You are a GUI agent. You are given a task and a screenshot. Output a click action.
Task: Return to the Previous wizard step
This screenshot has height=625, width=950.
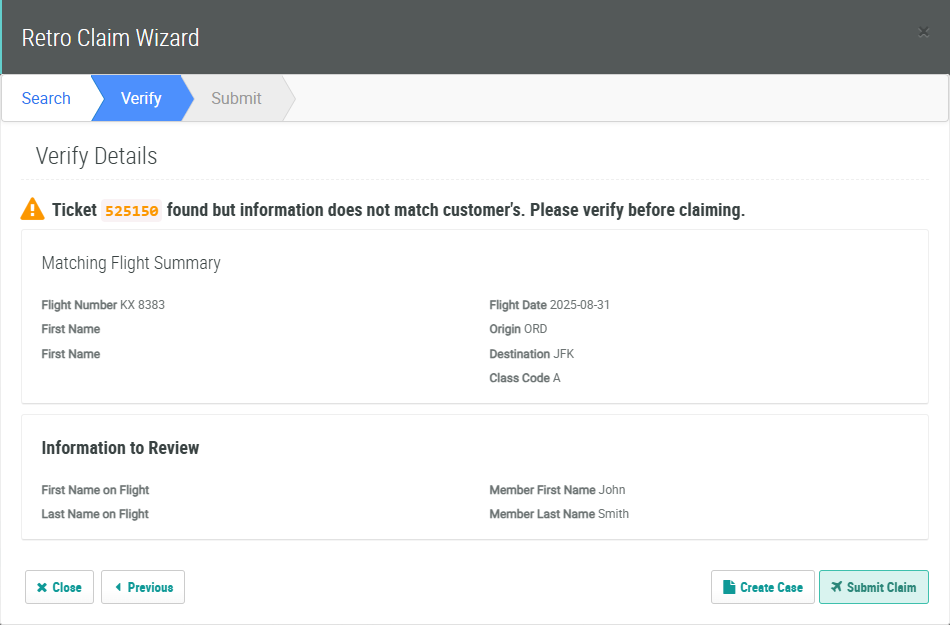pyautogui.click(x=143, y=587)
